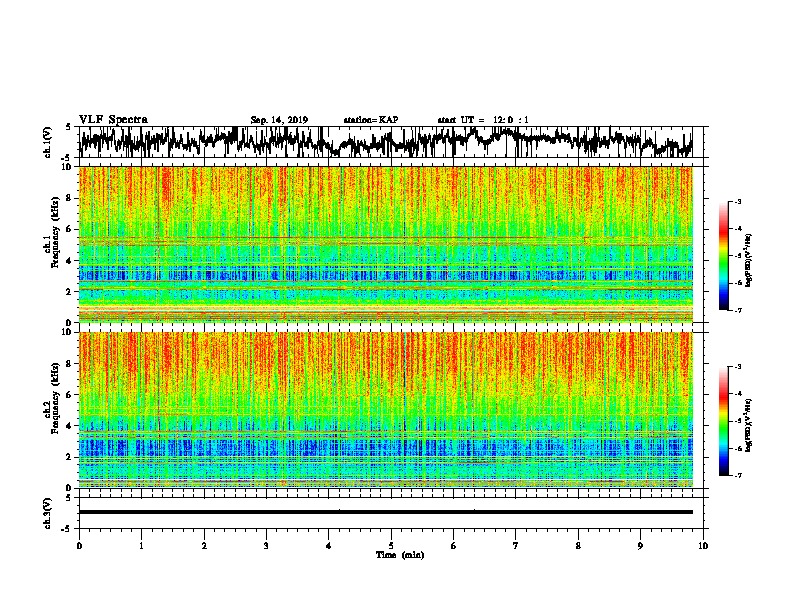Click the ch.1 colorbar 'log(PSD)' label

(x=749, y=261)
